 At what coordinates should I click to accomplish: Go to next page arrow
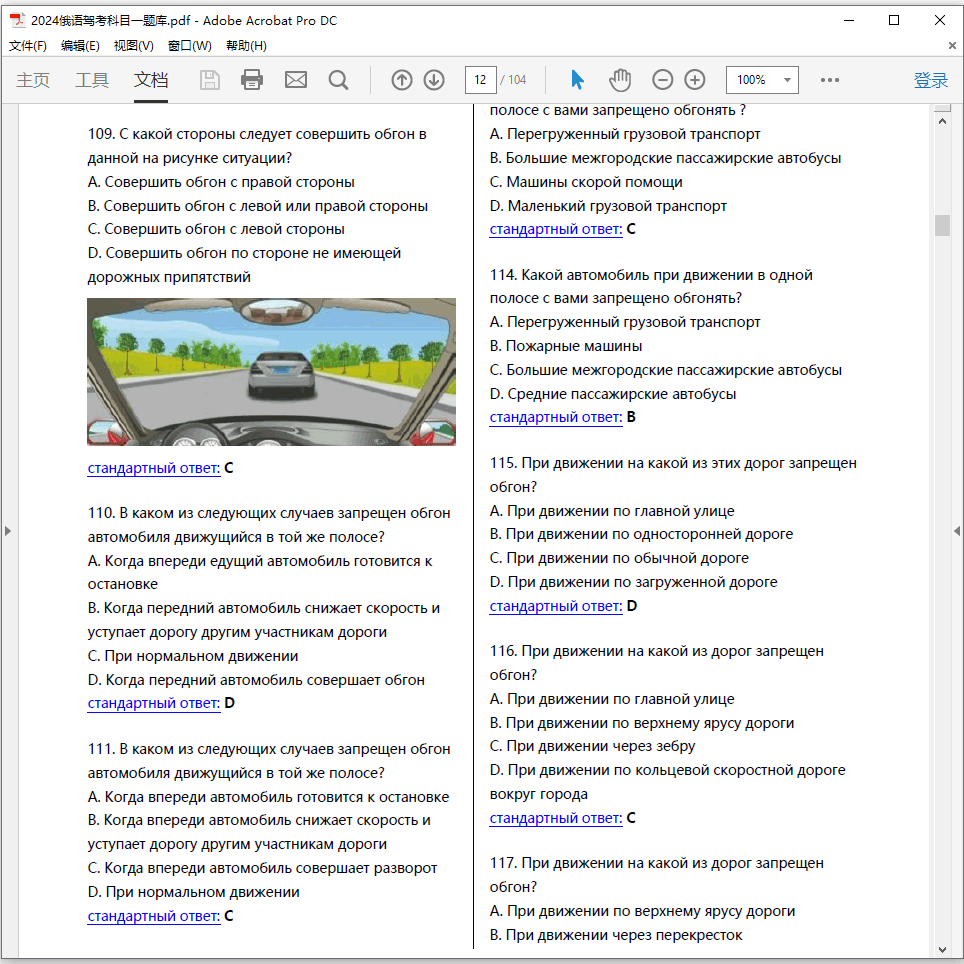coord(434,80)
